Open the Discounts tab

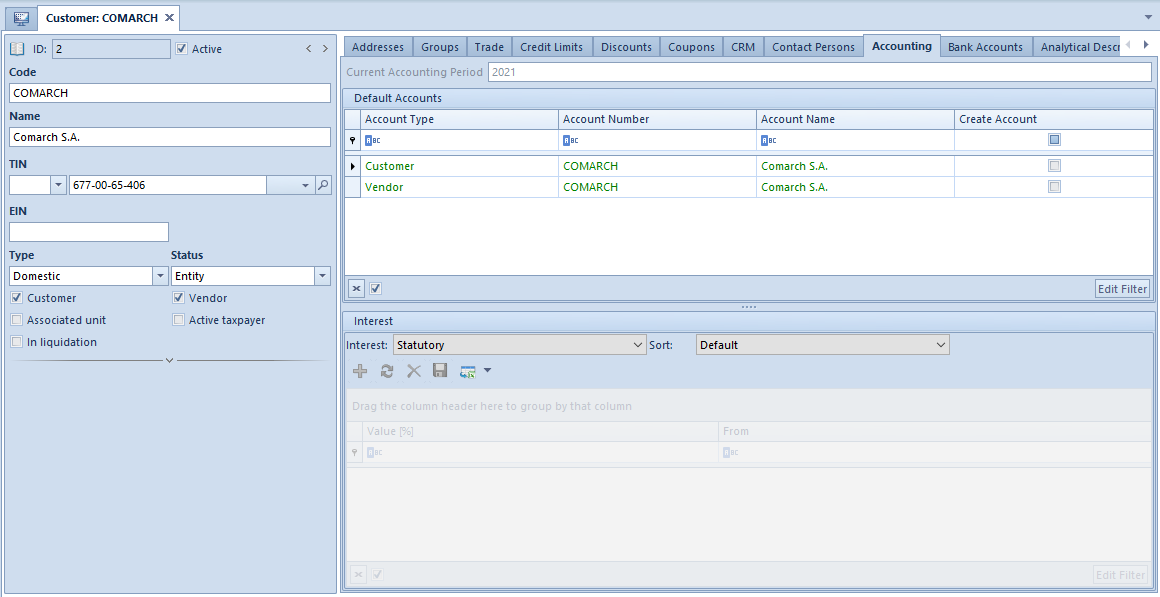coord(626,47)
